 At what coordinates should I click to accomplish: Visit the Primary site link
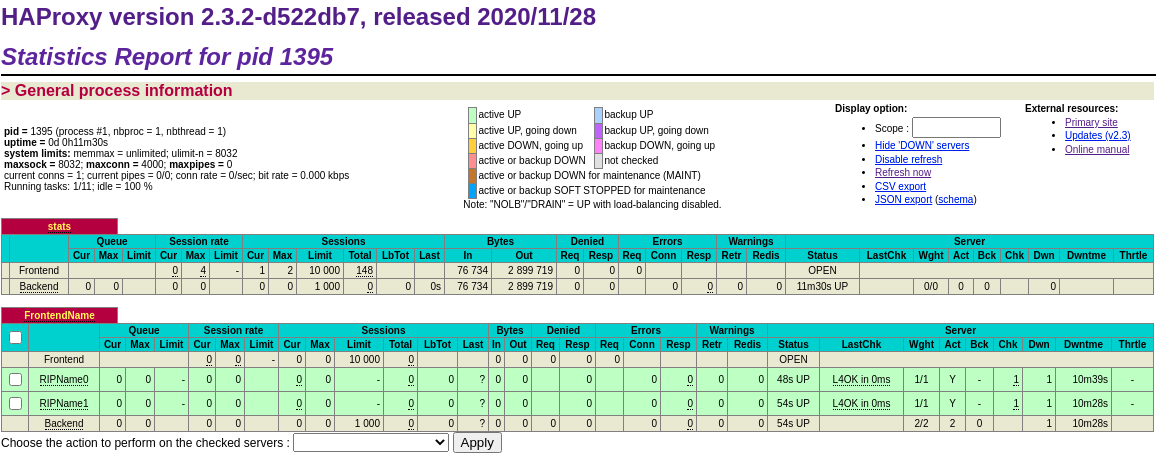coord(1091,123)
